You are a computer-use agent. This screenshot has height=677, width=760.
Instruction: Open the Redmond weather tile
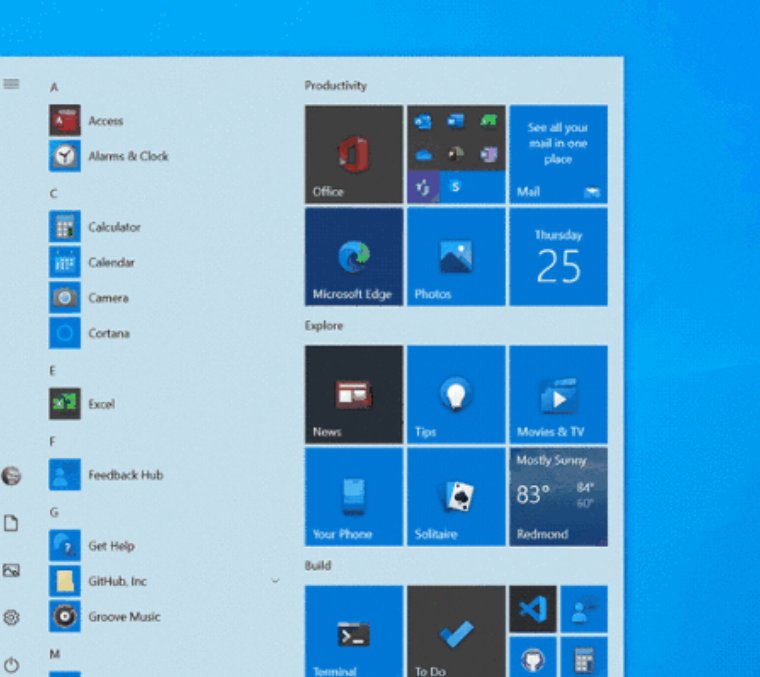coord(558,497)
